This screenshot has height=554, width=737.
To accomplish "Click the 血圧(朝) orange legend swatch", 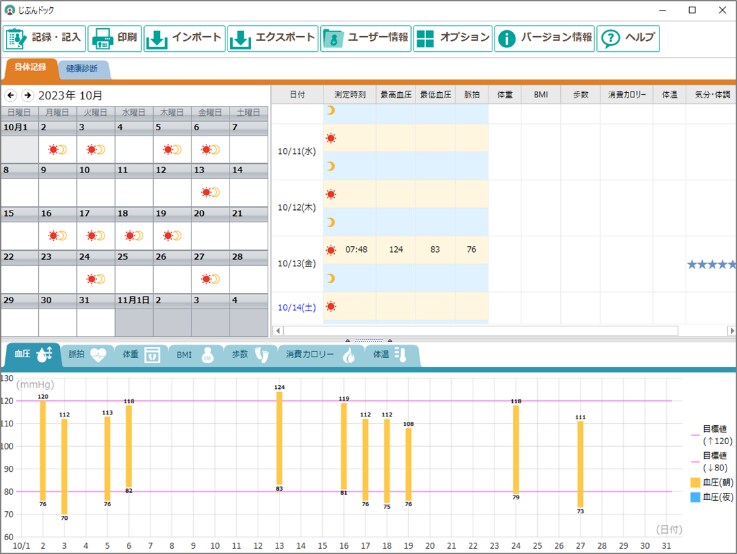I will click(695, 483).
